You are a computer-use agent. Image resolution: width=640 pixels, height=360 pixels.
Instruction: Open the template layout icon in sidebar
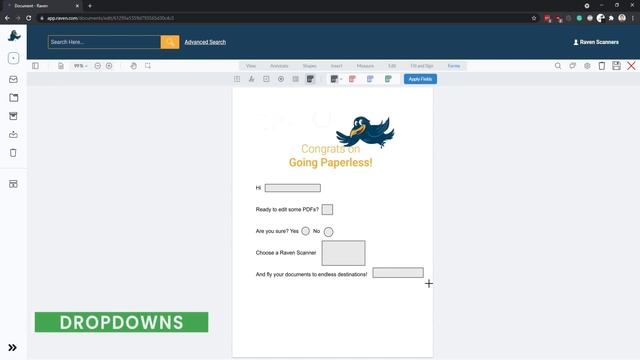(x=13, y=184)
